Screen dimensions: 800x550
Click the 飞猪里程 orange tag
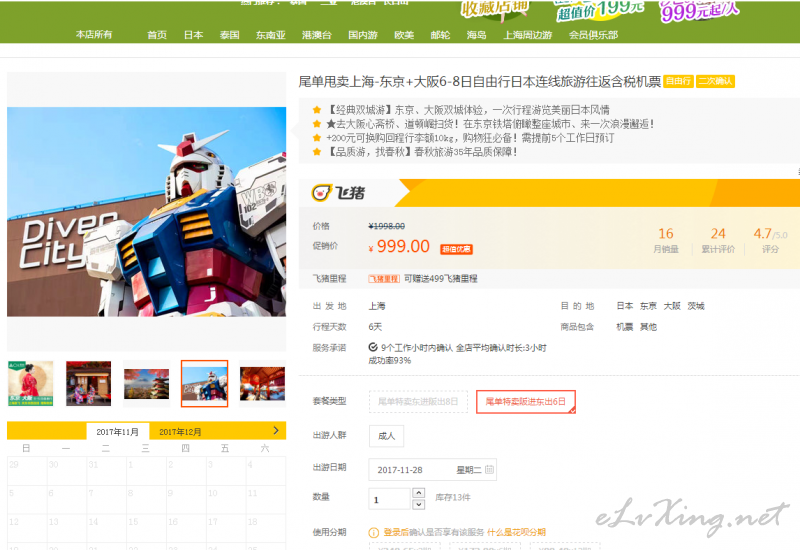(x=384, y=279)
